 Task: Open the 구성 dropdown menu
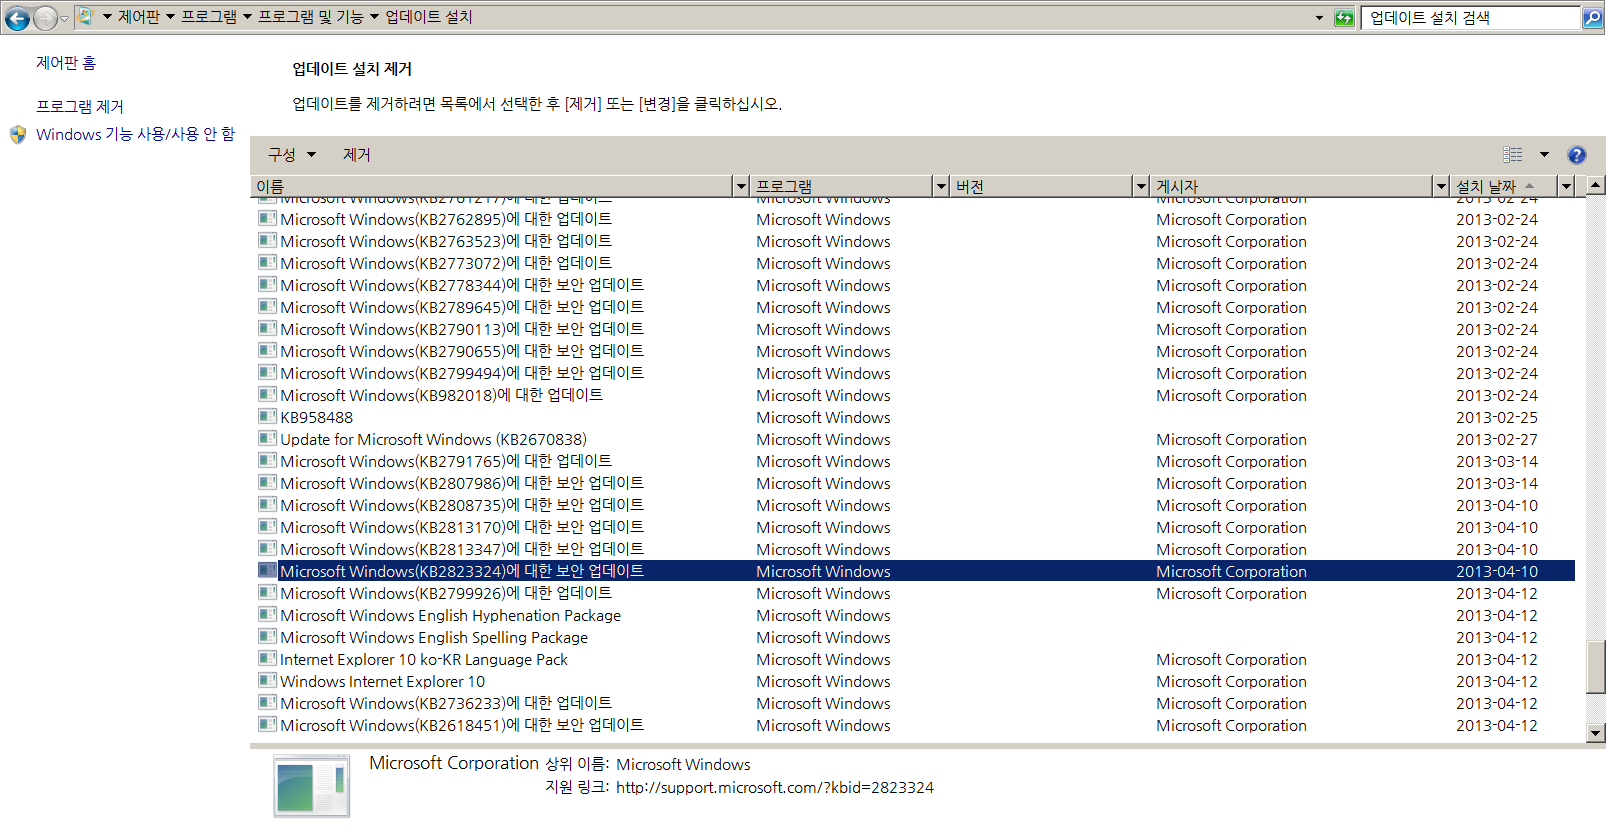click(291, 155)
